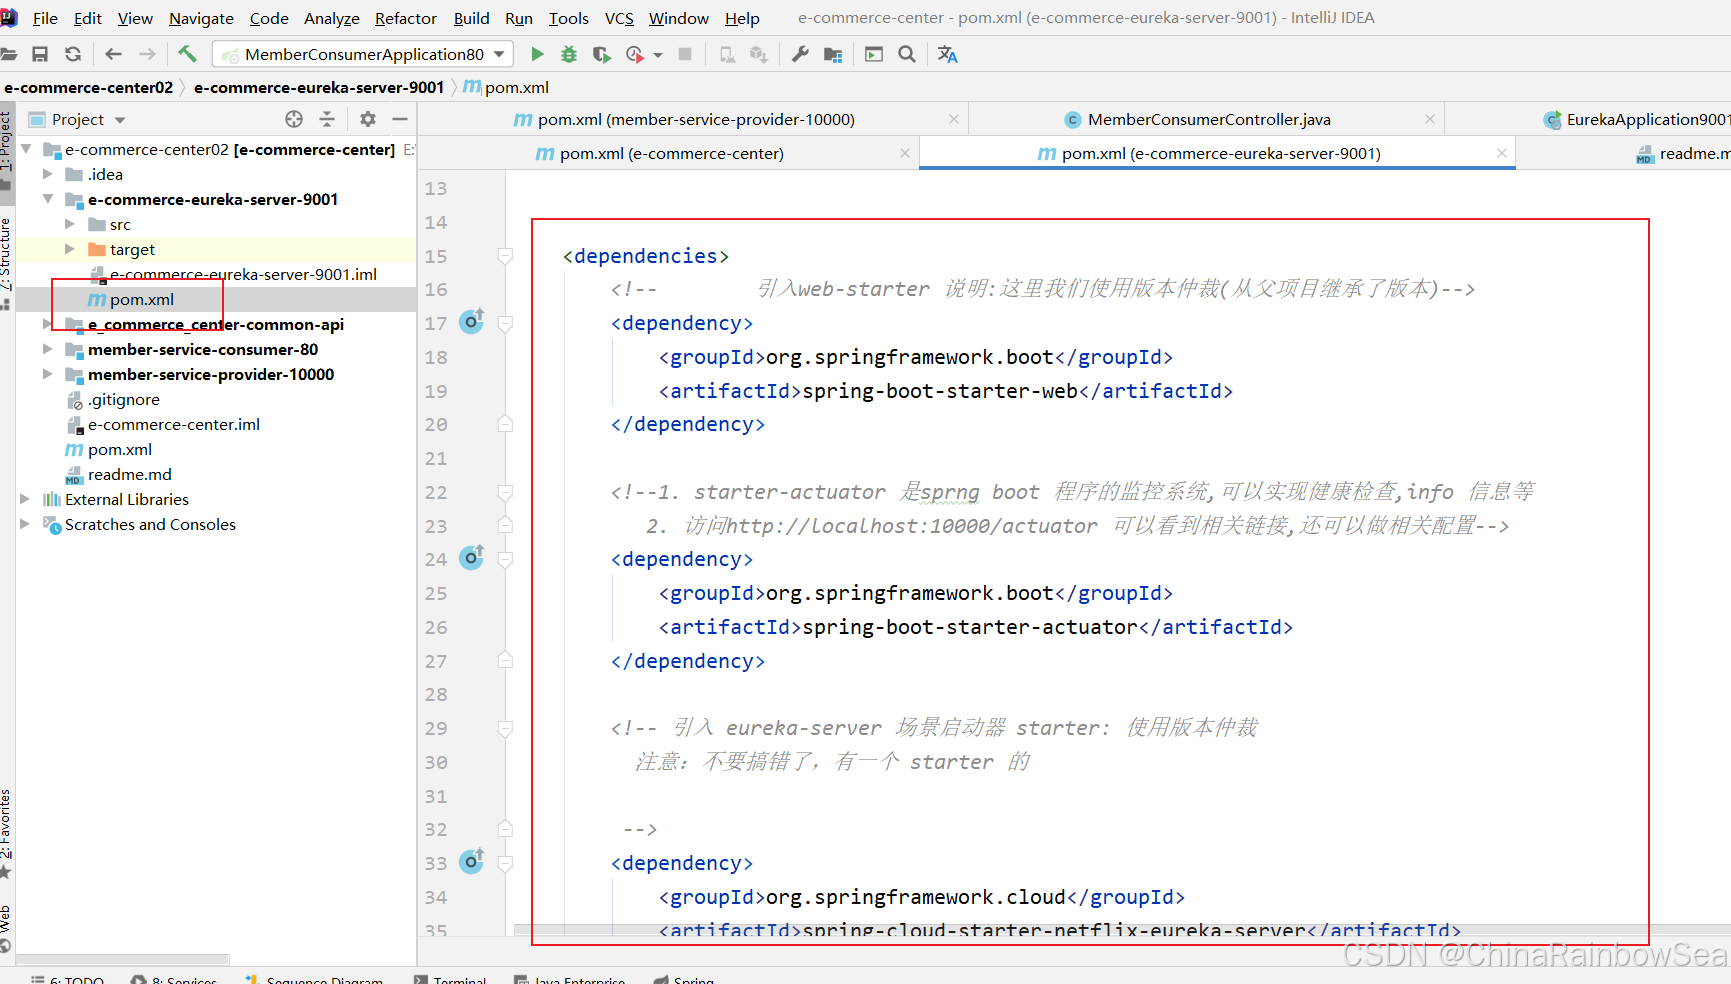1731x984 pixels.
Task: Collapse the e-commerce-eureka-server-9001 module node
Action: tap(47, 199)
